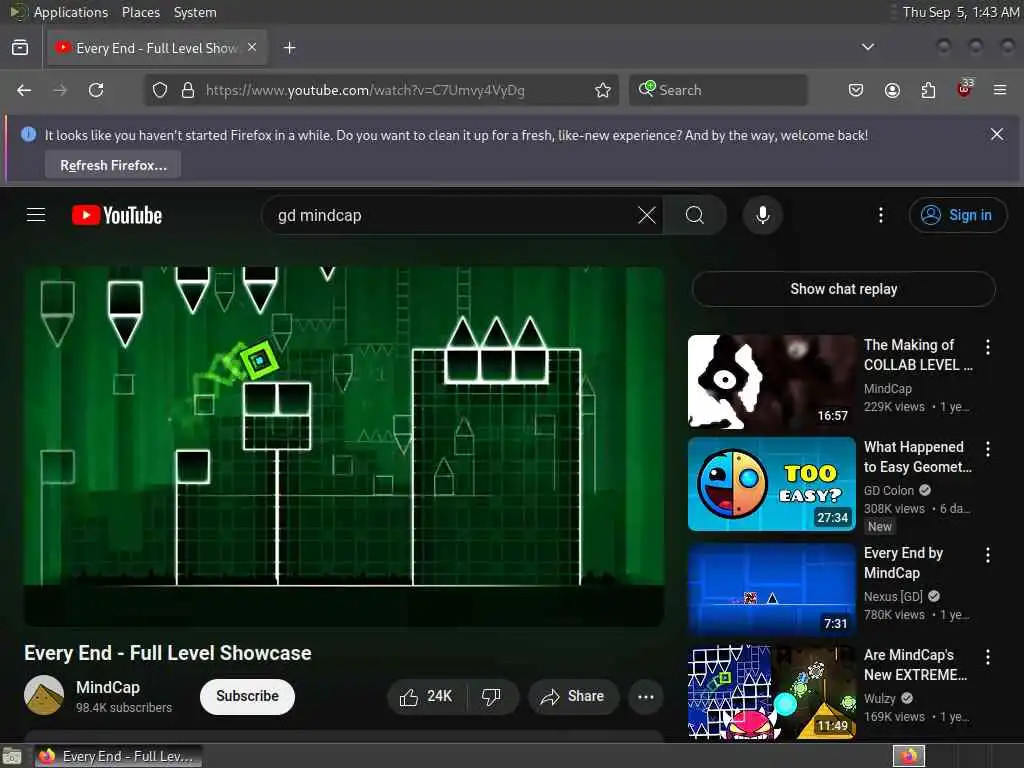
Task: Bookmark this page with star
Action: point(603,90)
